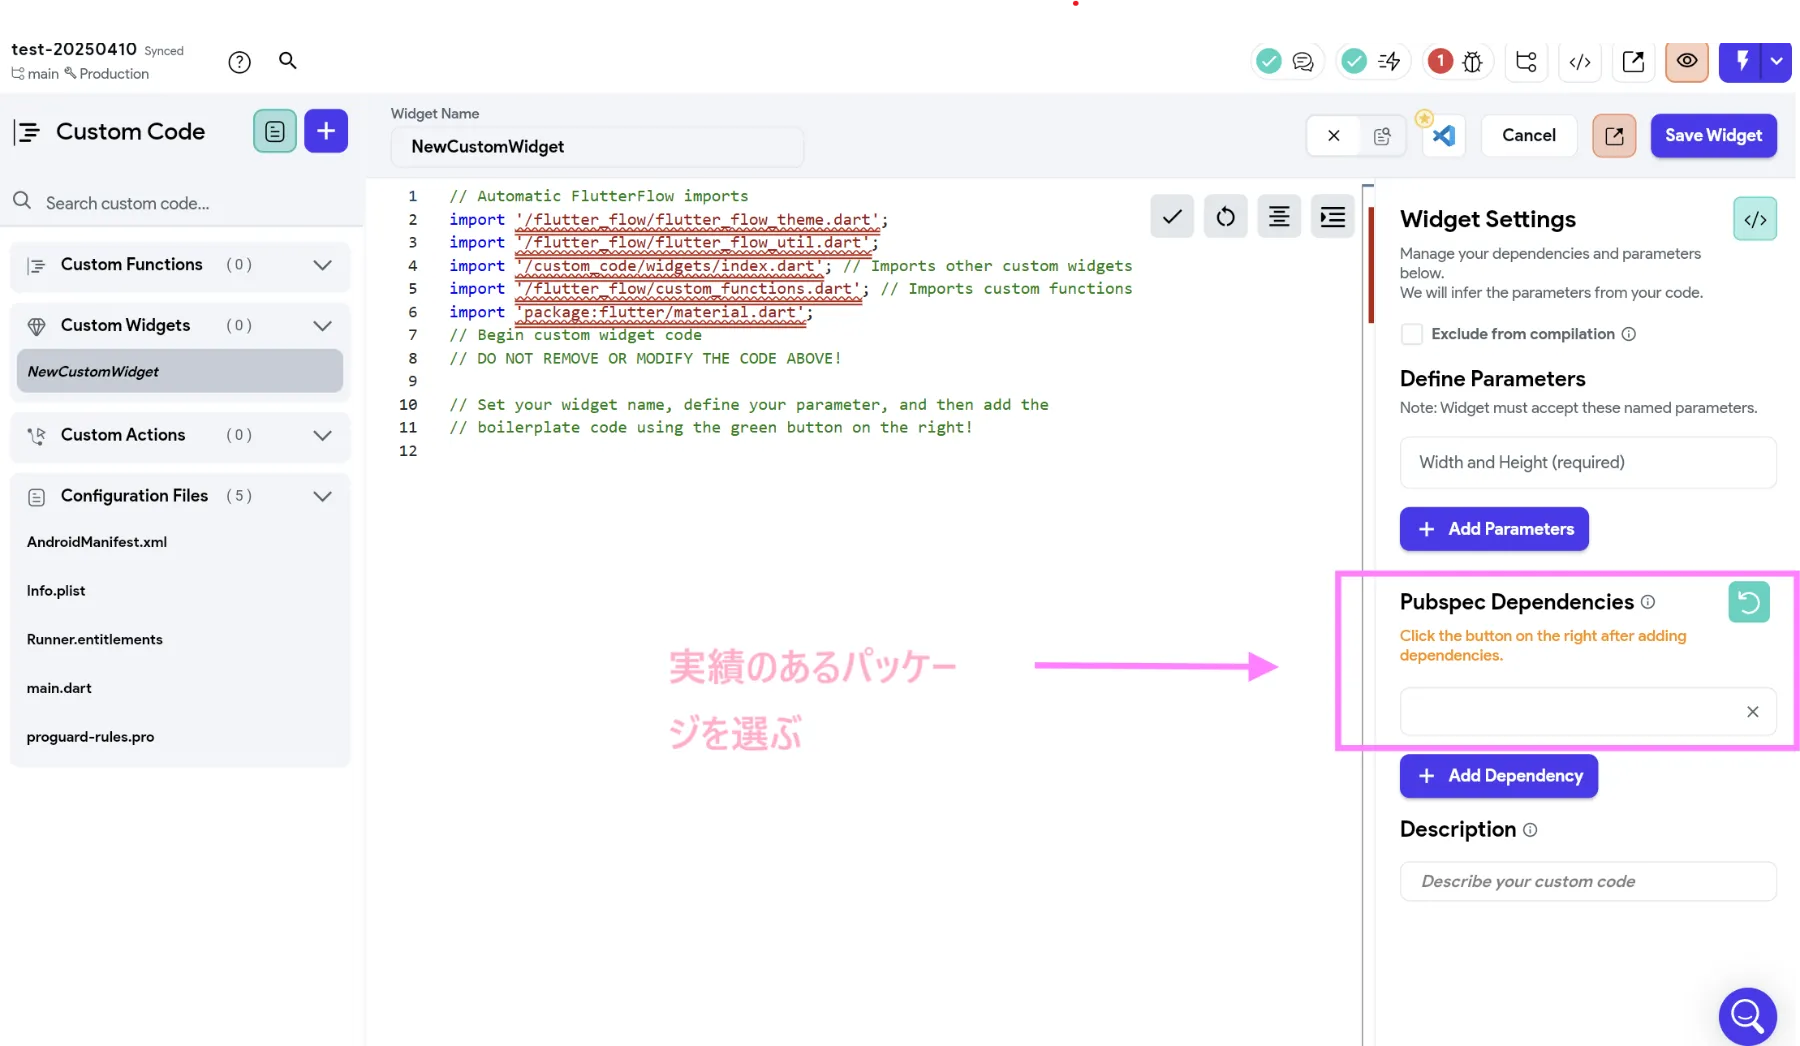
Task: Open the external share link icon in top bar
Action: tap(1633, 62)
